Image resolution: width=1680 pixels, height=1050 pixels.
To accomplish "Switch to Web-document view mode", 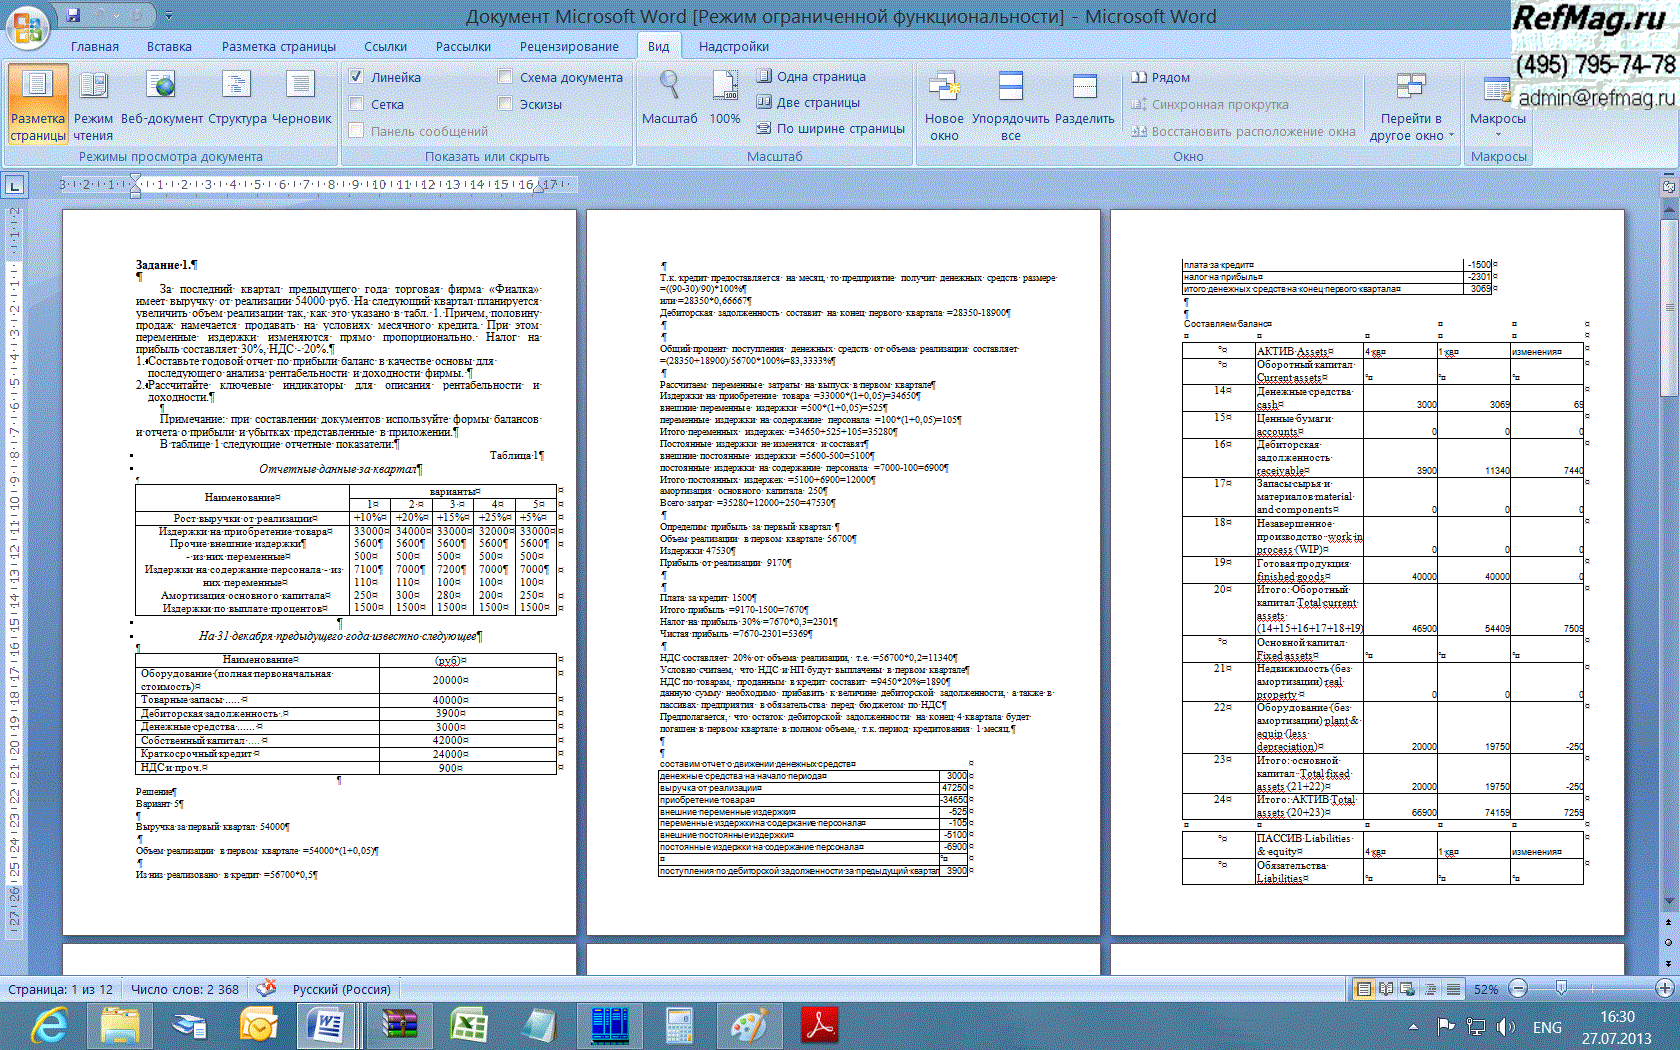I will coord(161,100).
